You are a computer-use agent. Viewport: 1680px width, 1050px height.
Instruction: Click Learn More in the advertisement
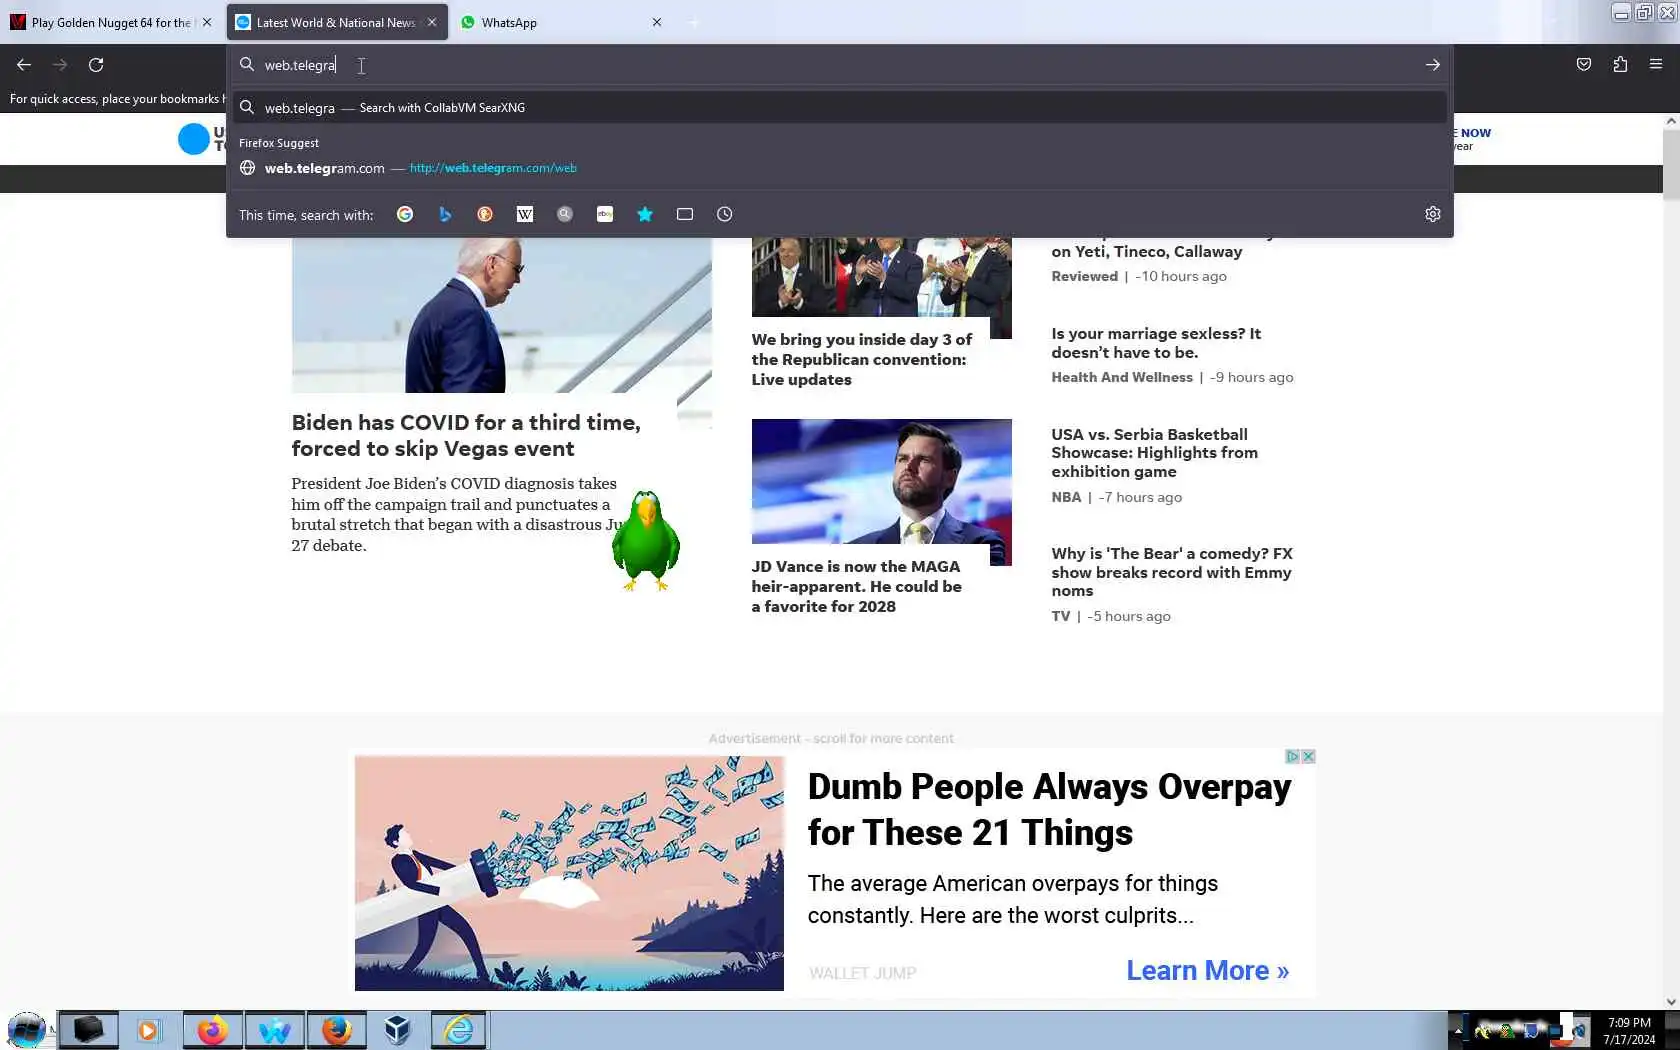[1207, 971]
